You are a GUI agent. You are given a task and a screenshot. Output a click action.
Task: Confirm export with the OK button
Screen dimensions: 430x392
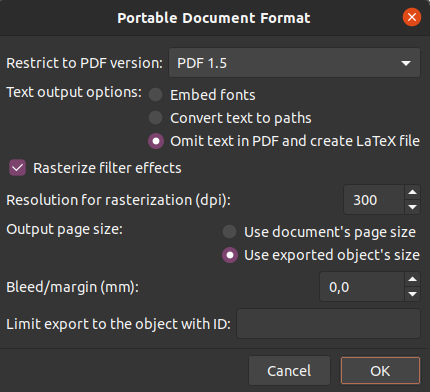coord(380,371)
